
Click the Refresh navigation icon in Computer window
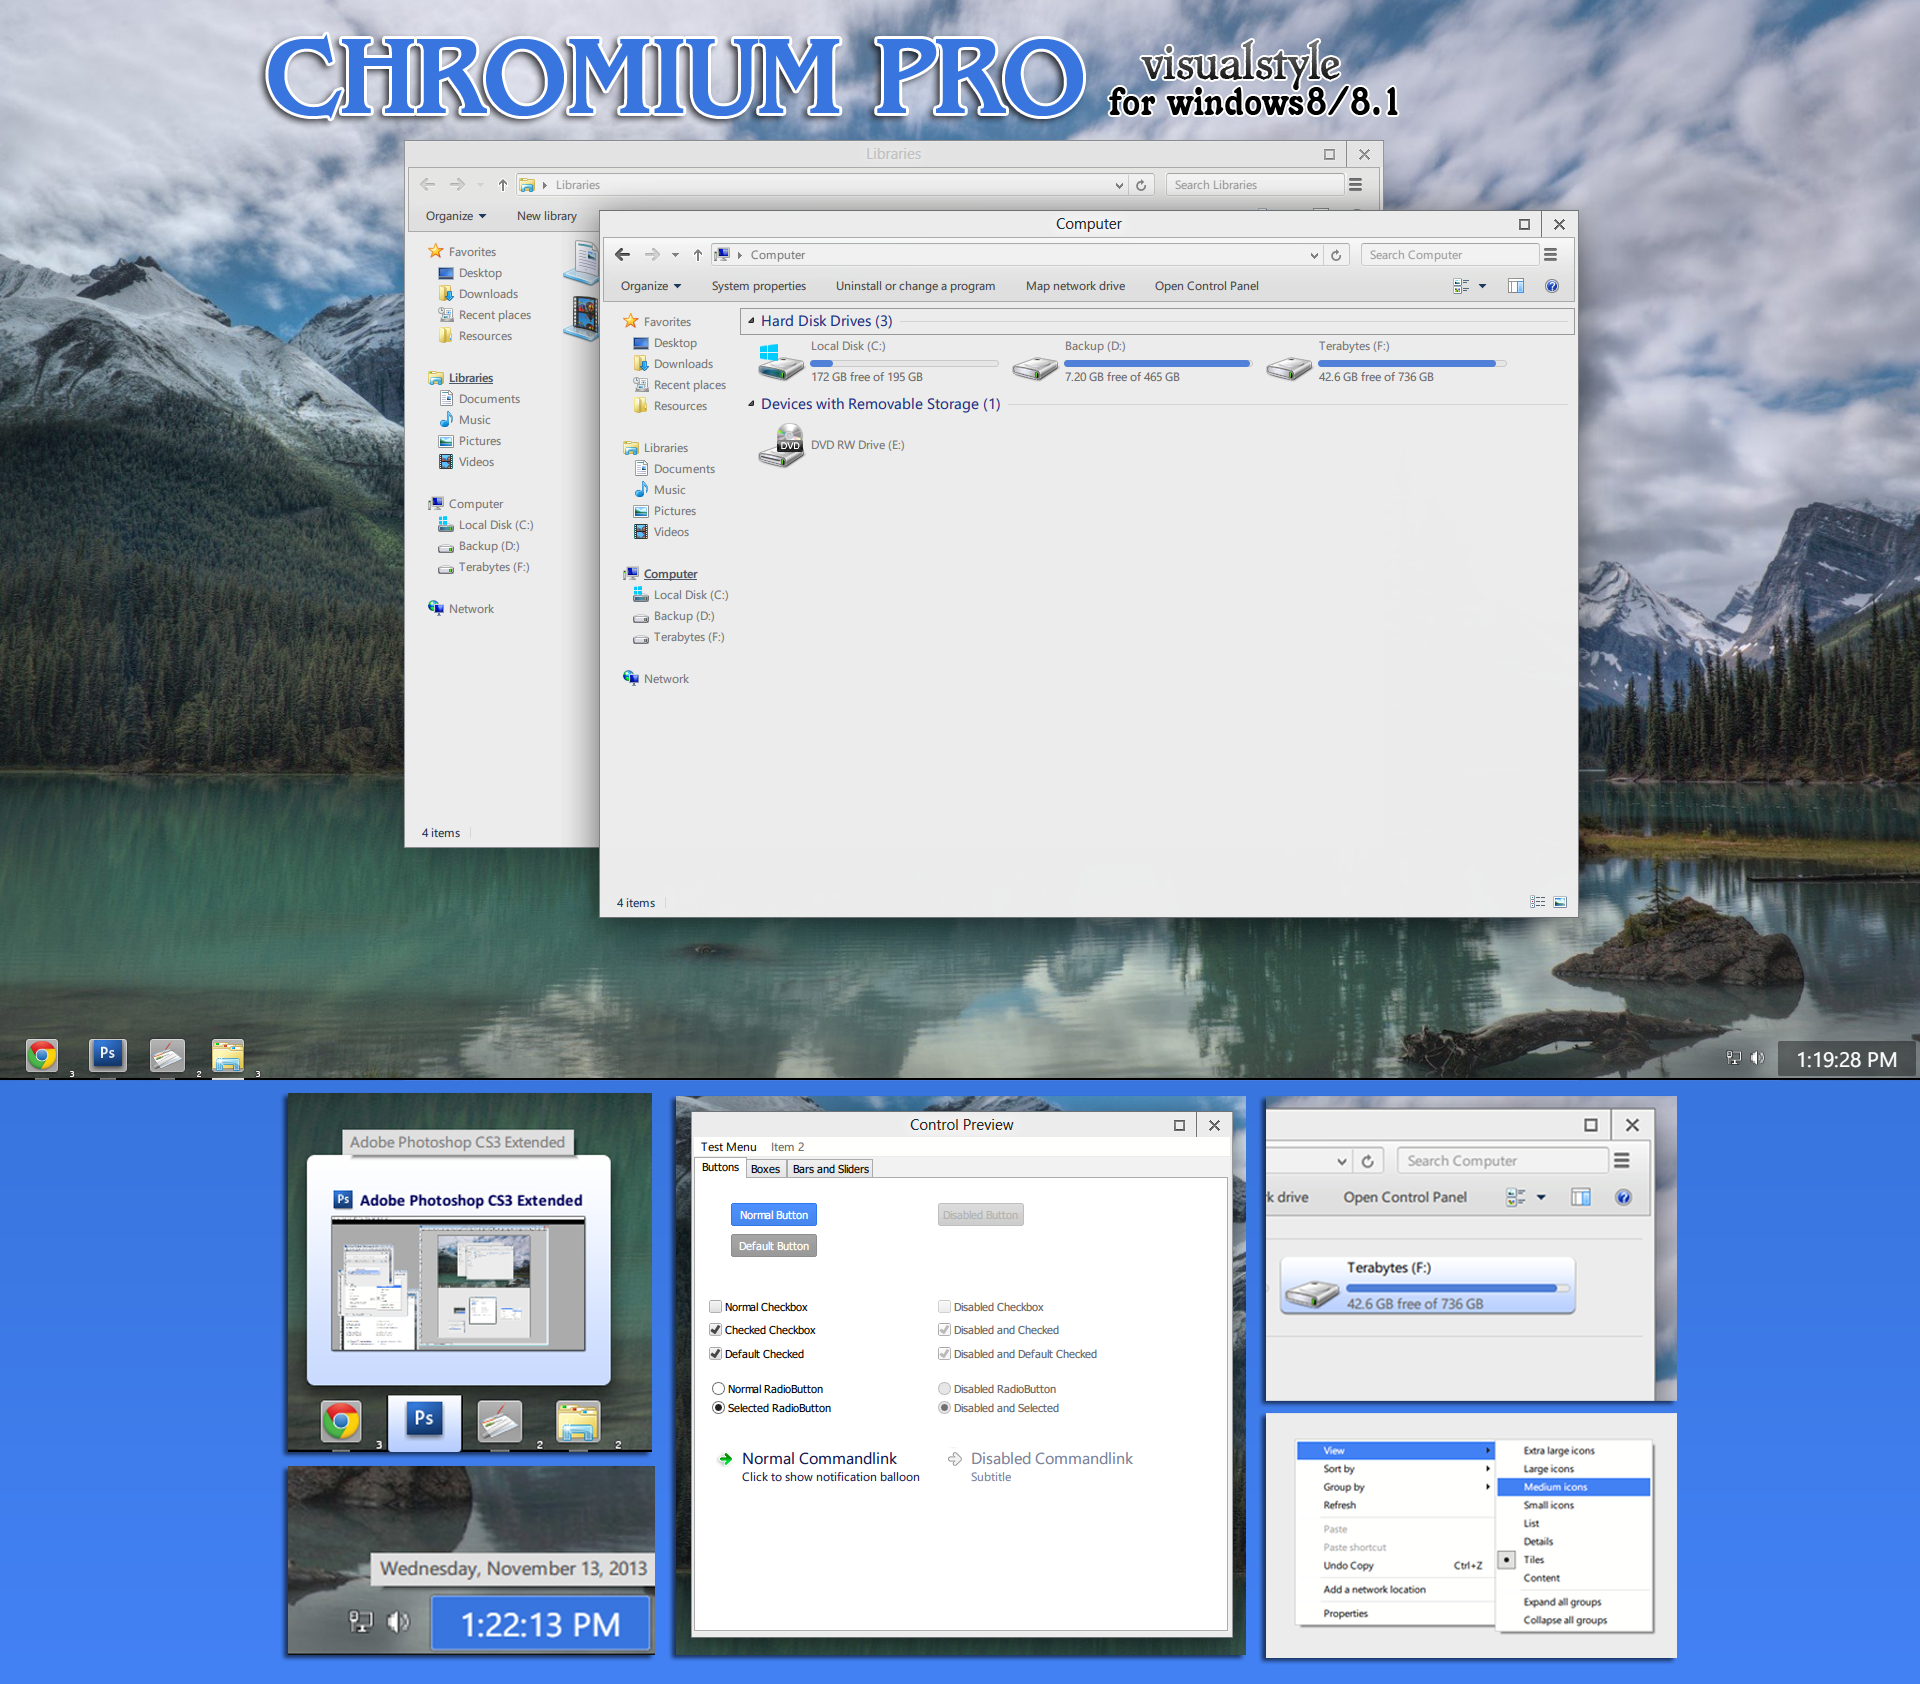(1339, 256)
